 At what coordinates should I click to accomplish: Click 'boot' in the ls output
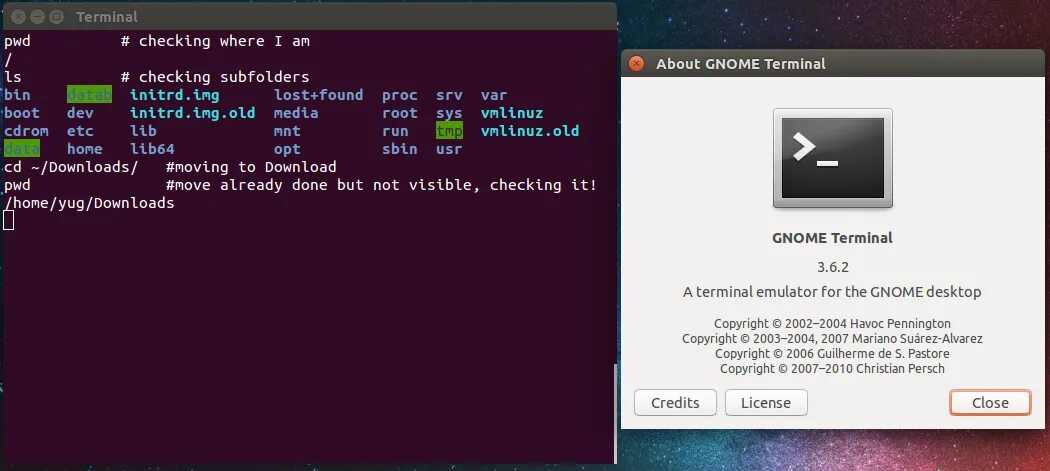[21, 113]
